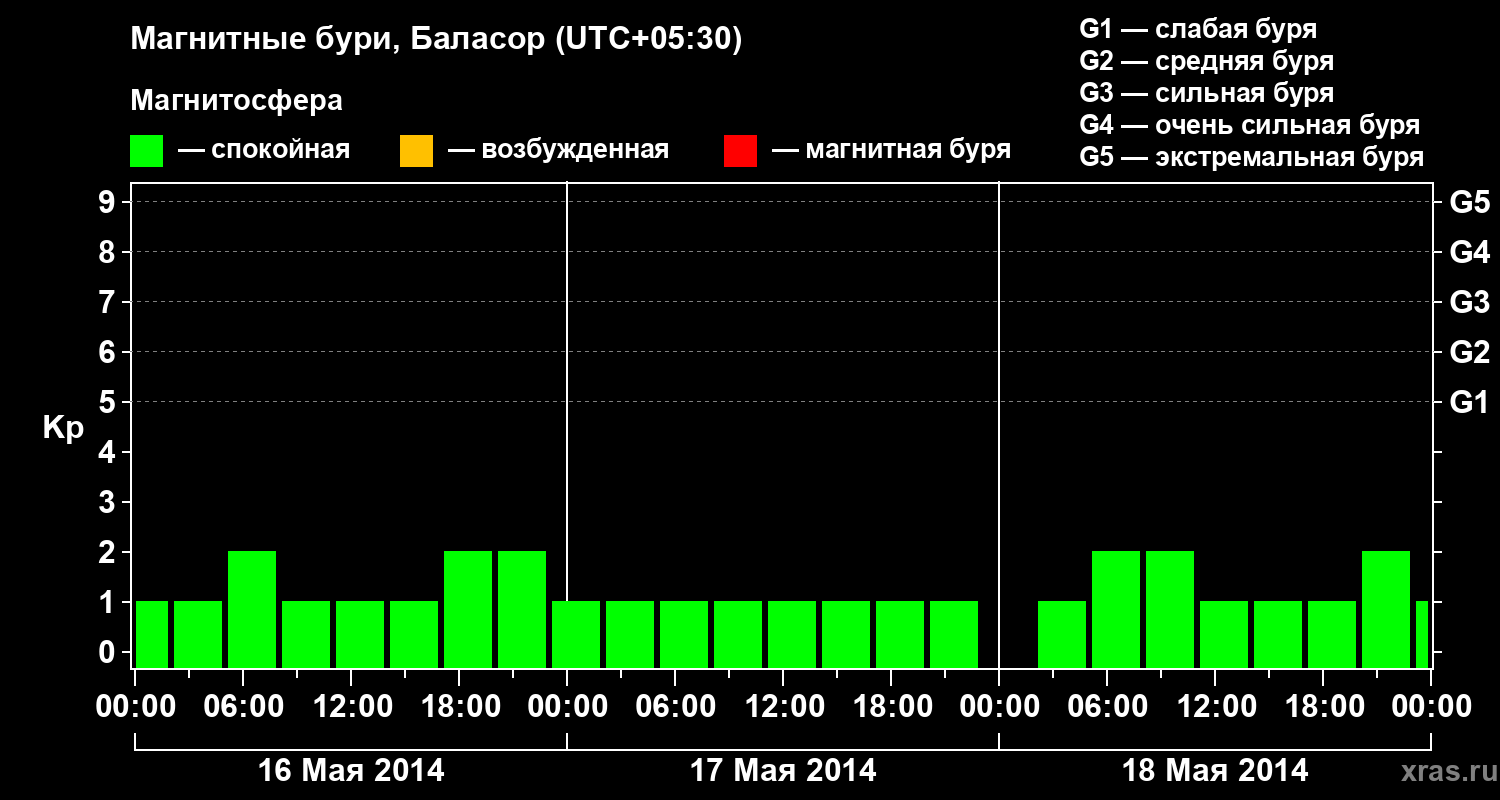The image size is (1500, 800).
Task: Click 'G3 — сильная буря' legend line
Action: coord(1207,93)
